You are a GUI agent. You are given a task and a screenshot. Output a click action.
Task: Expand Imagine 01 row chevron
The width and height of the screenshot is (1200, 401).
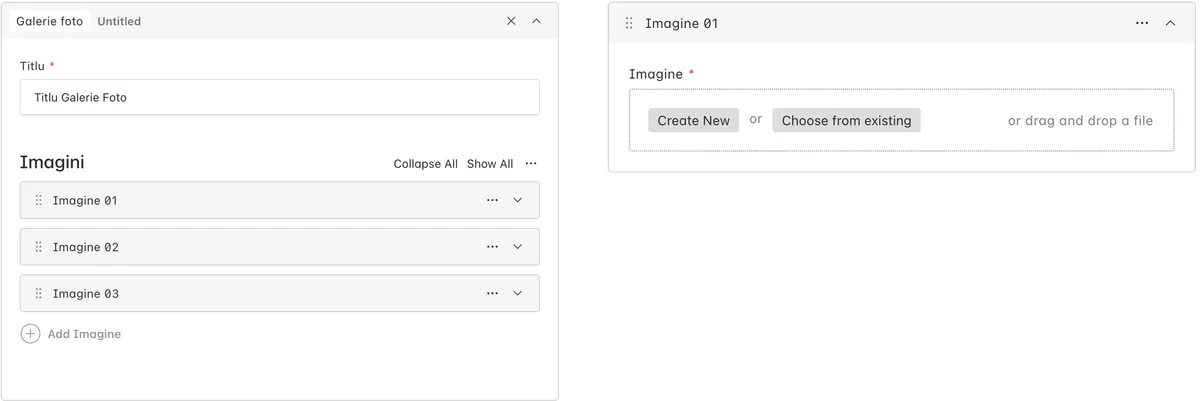[x=517, y=200]
